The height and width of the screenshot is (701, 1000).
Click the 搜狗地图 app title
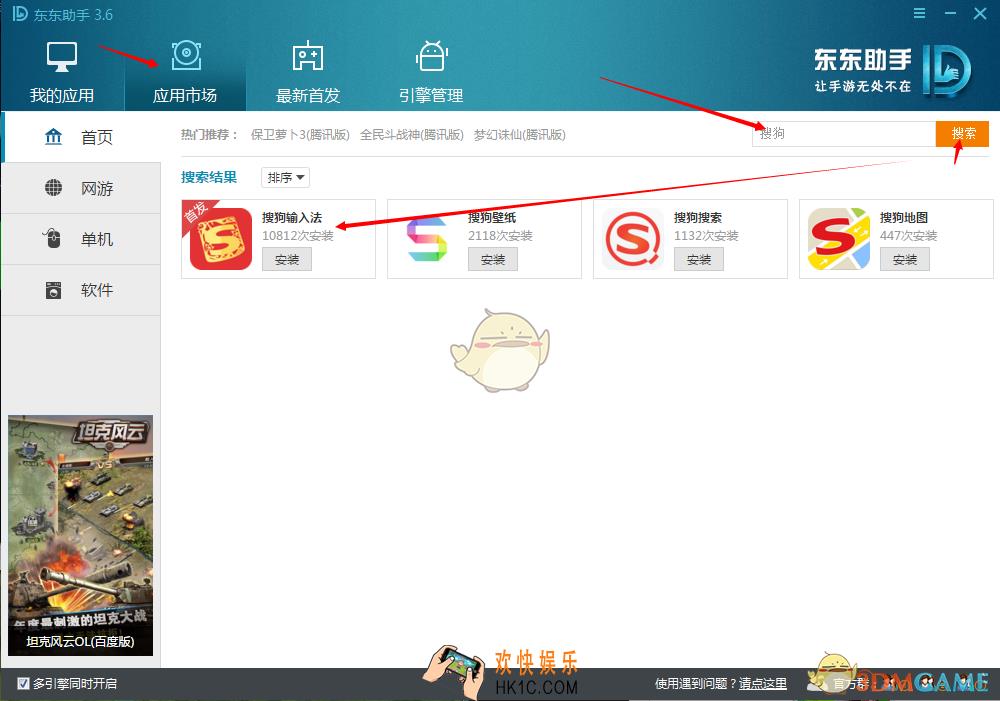pyautogui.click(x=904, y=218)
